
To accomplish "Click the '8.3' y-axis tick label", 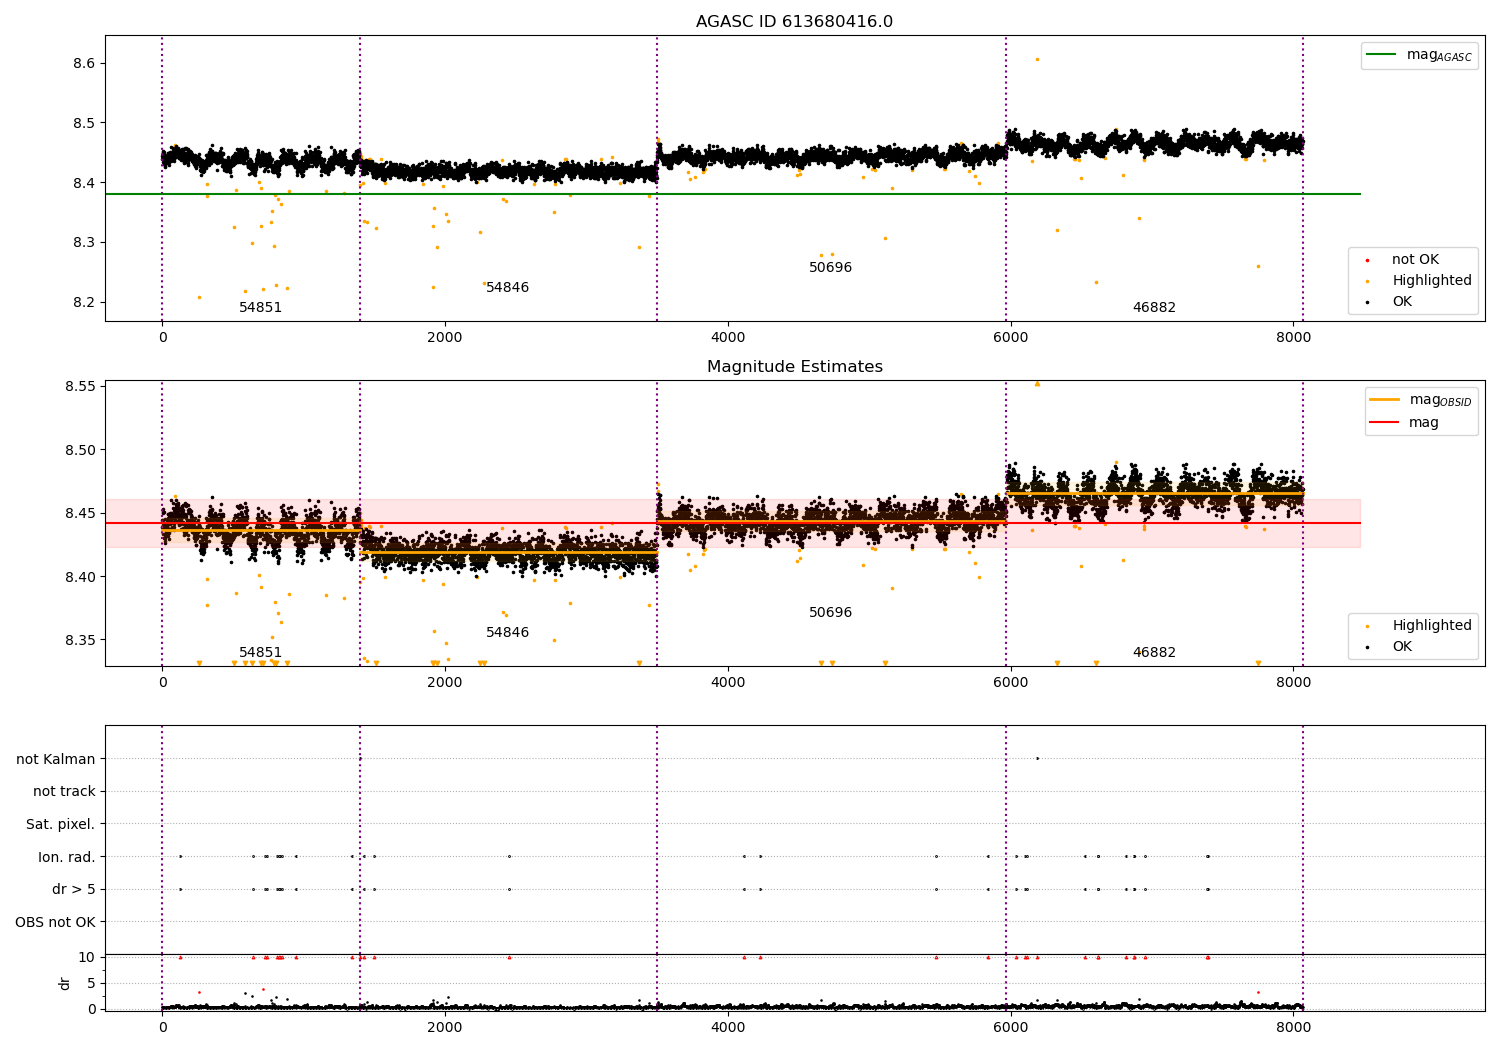I will [x=84, y=243].
